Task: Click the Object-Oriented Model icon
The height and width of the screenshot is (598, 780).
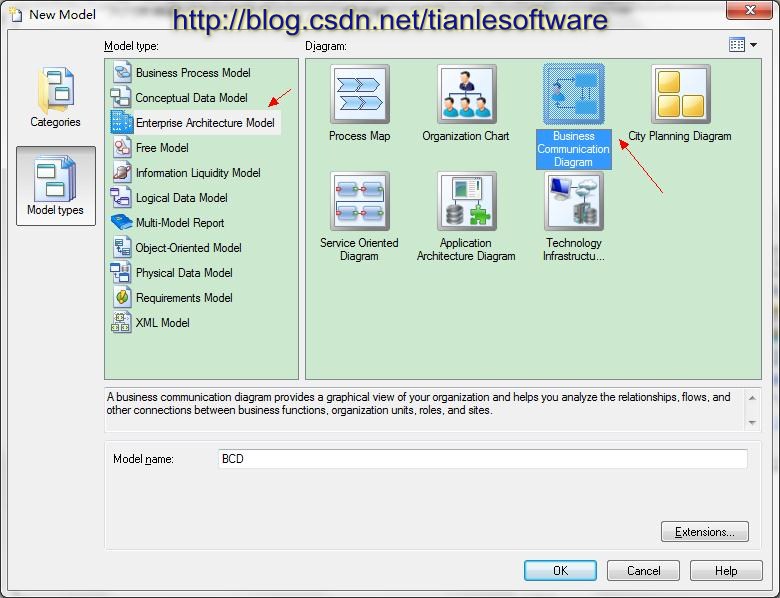Action: [x=121, y=247]
